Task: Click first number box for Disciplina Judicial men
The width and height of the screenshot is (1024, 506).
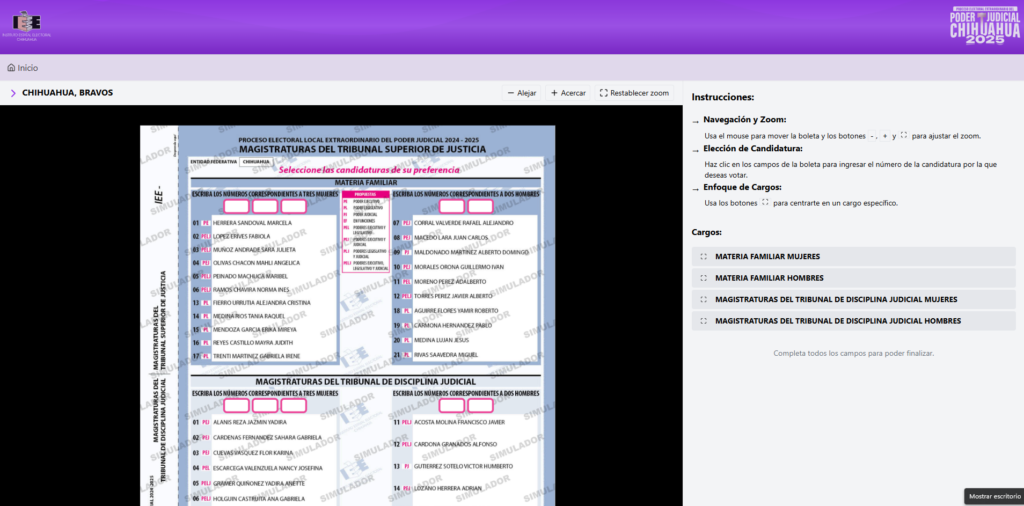Action: point(452,405)
